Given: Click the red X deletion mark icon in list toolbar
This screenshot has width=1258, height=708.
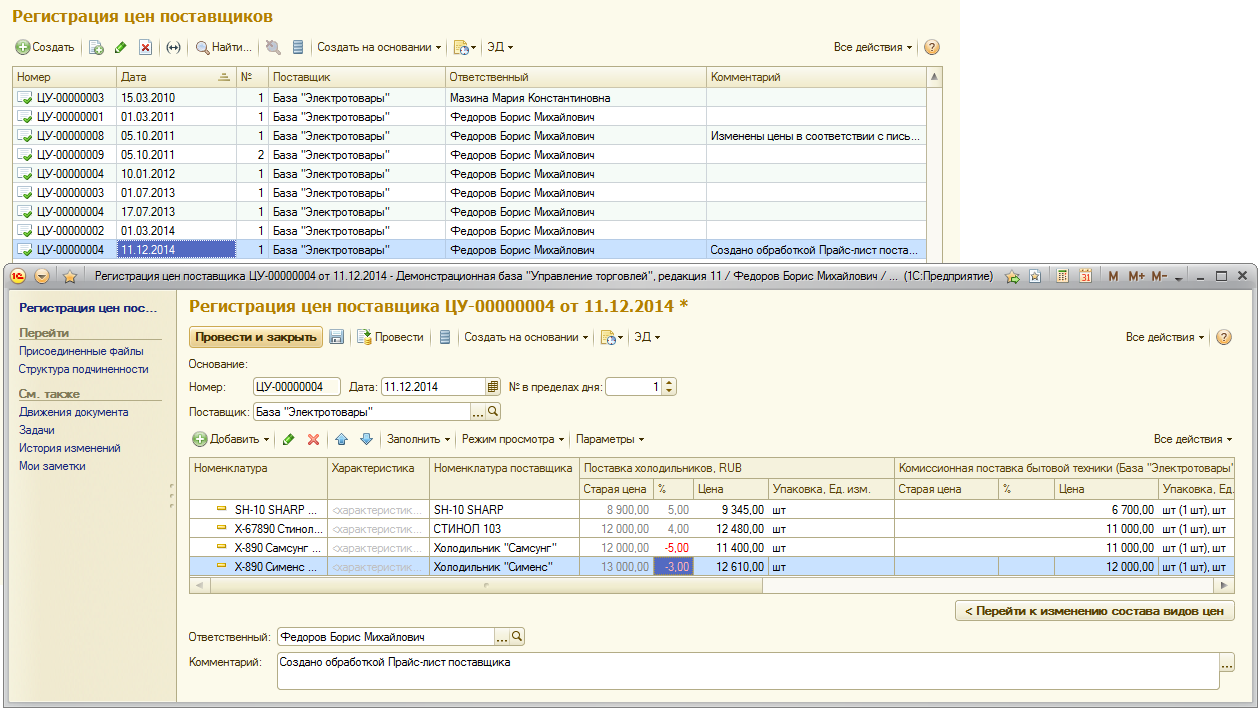Looking at the screenshot, I should coord(146,47).
